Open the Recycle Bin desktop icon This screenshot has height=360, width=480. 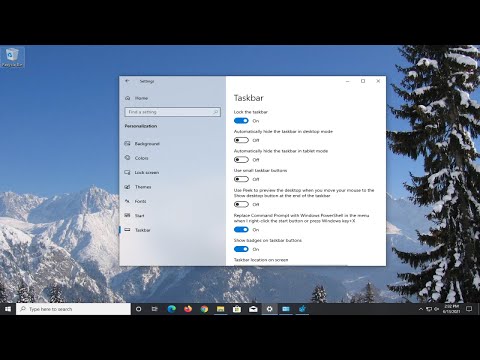(x=12, y=57)
